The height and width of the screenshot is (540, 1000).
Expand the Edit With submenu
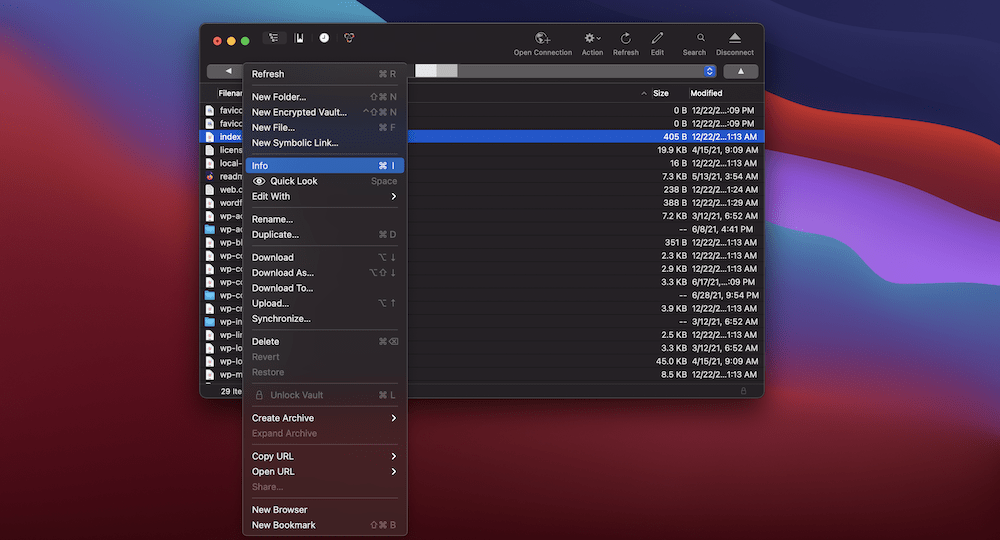[x=325, y=196]
